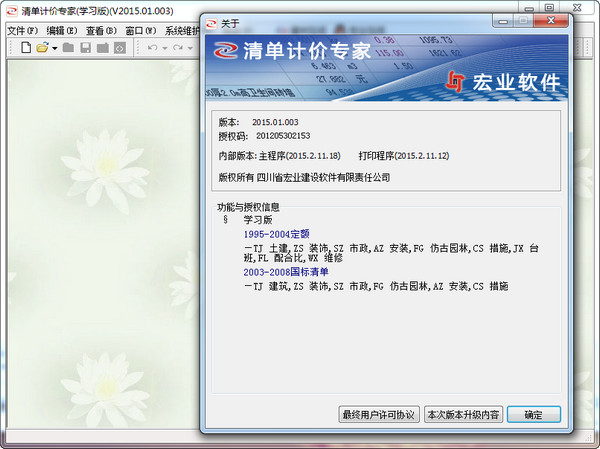The height and width of the screenshot is (449, 600).
Task: Click the 1995-2004定额 heading
Action: point(276,234)
